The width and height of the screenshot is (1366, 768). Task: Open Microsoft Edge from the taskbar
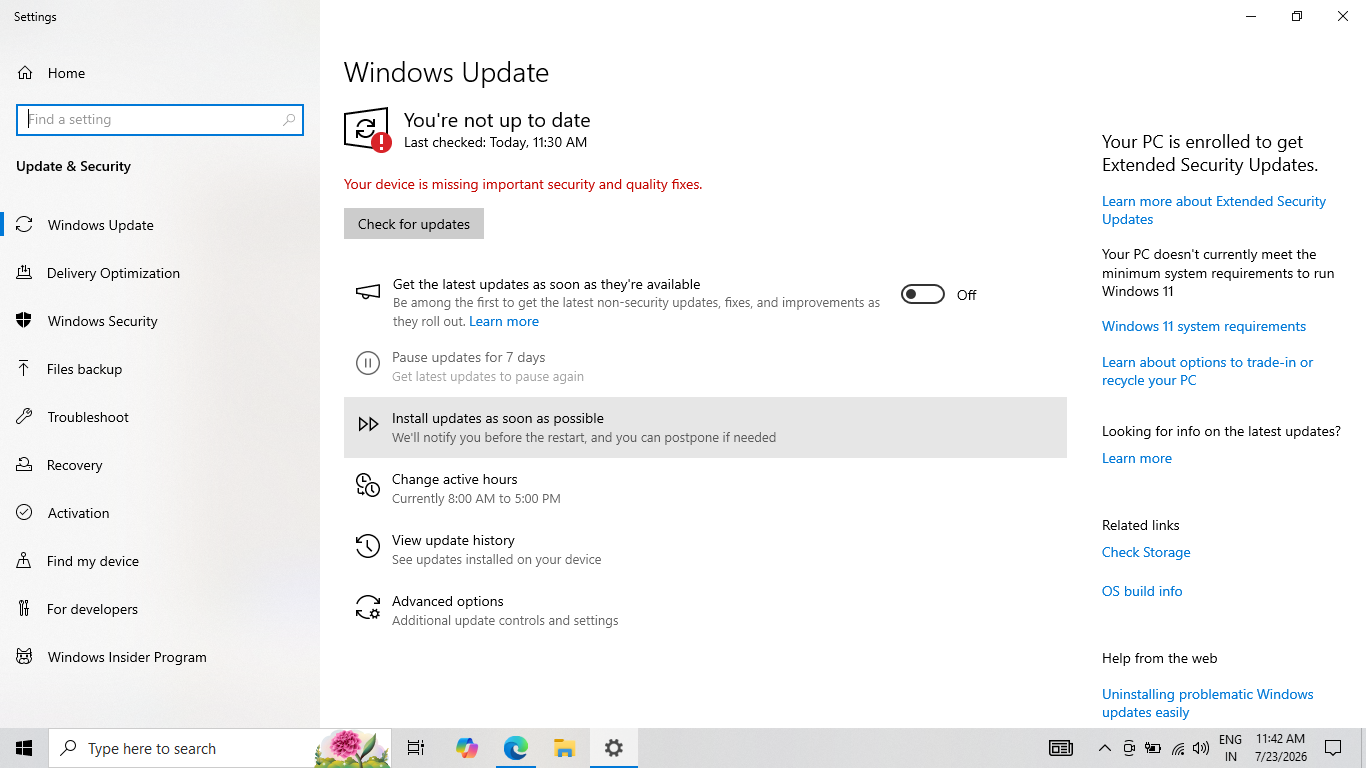tap(516, 748)
